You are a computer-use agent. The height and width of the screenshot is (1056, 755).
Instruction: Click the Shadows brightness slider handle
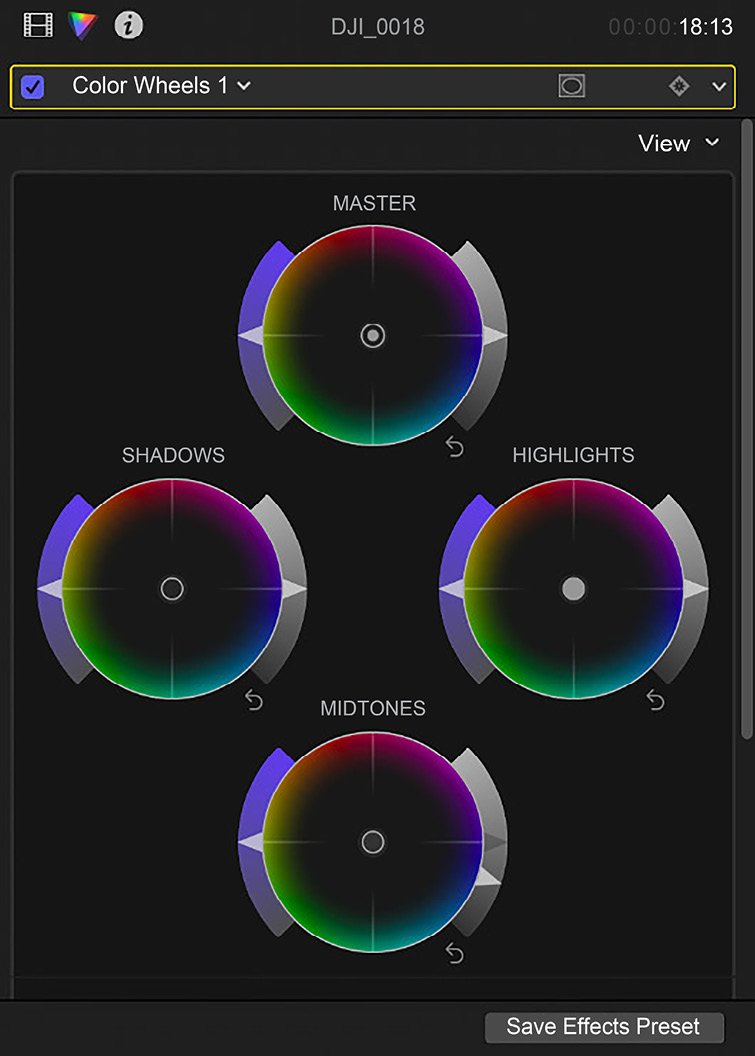tap(294, 589)
